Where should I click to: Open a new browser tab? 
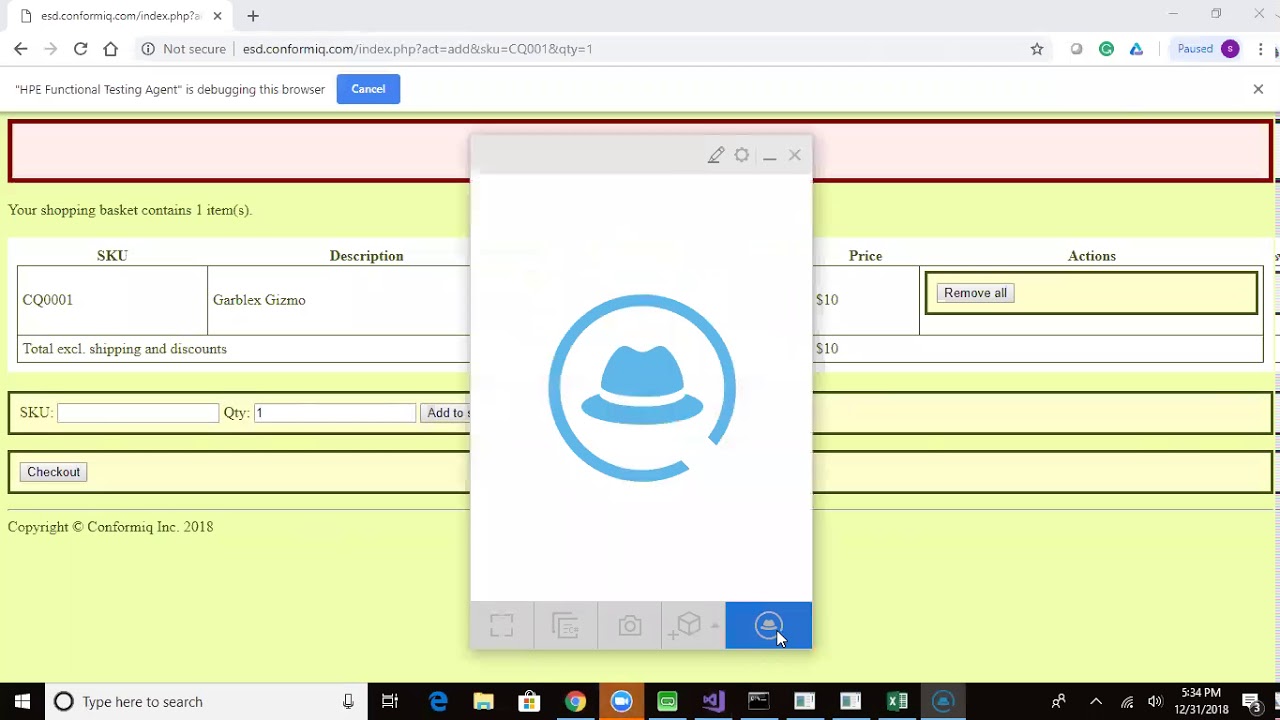click(253, 16)
